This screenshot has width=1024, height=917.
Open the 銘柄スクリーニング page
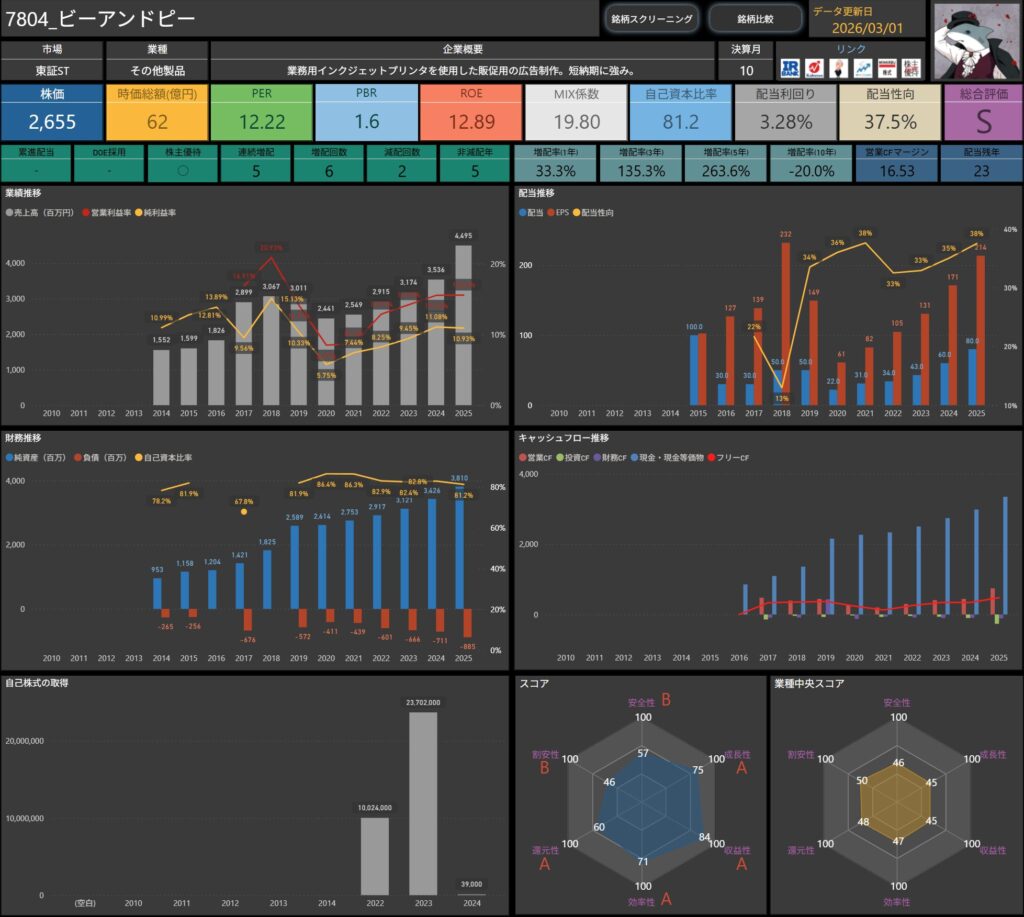(x=651, y=18)
